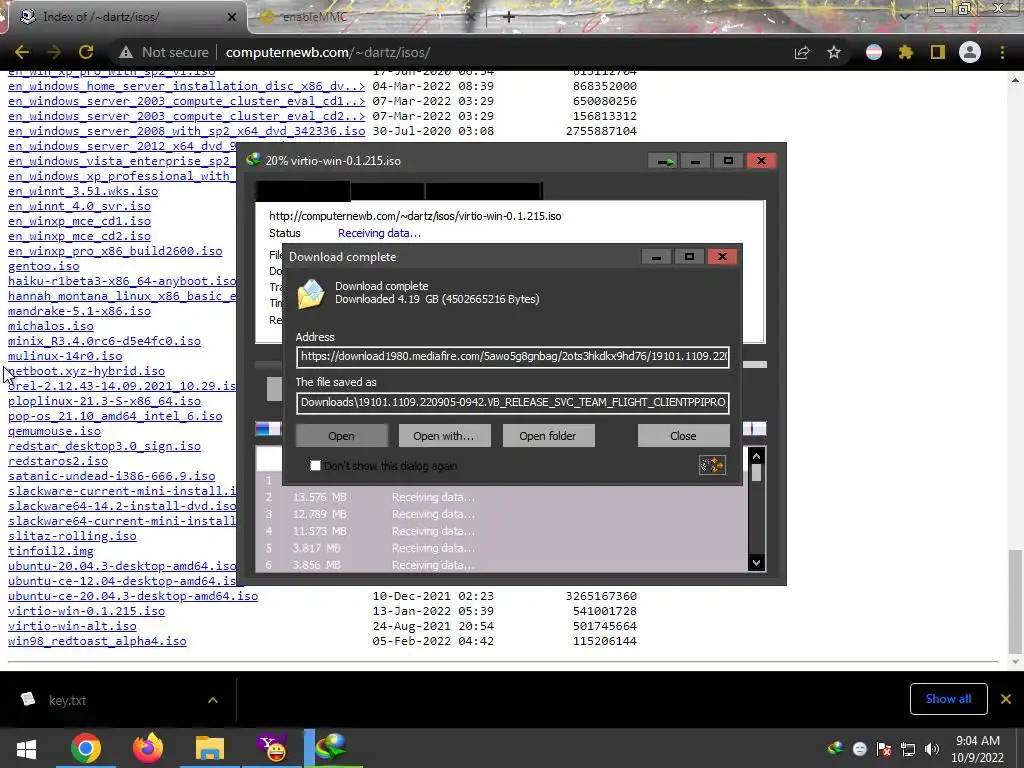Open the striped flag extension icon
The height and width of the screenshot is (768, 1024).
[874, 52]
